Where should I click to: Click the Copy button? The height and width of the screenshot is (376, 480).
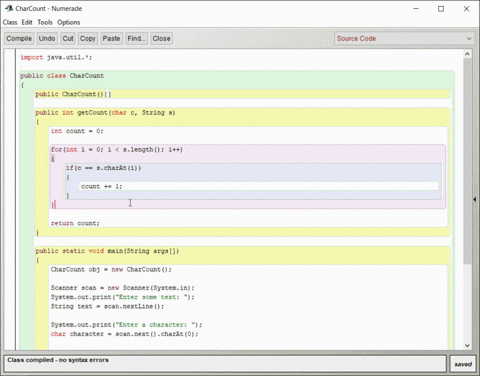(88, 39)
